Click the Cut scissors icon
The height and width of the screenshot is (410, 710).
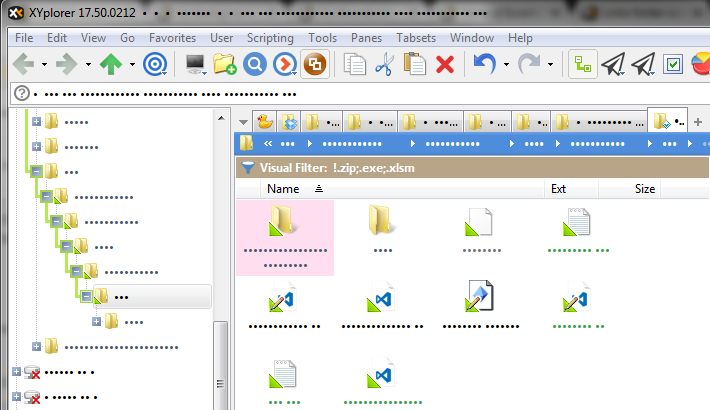(x=384, y=65)
